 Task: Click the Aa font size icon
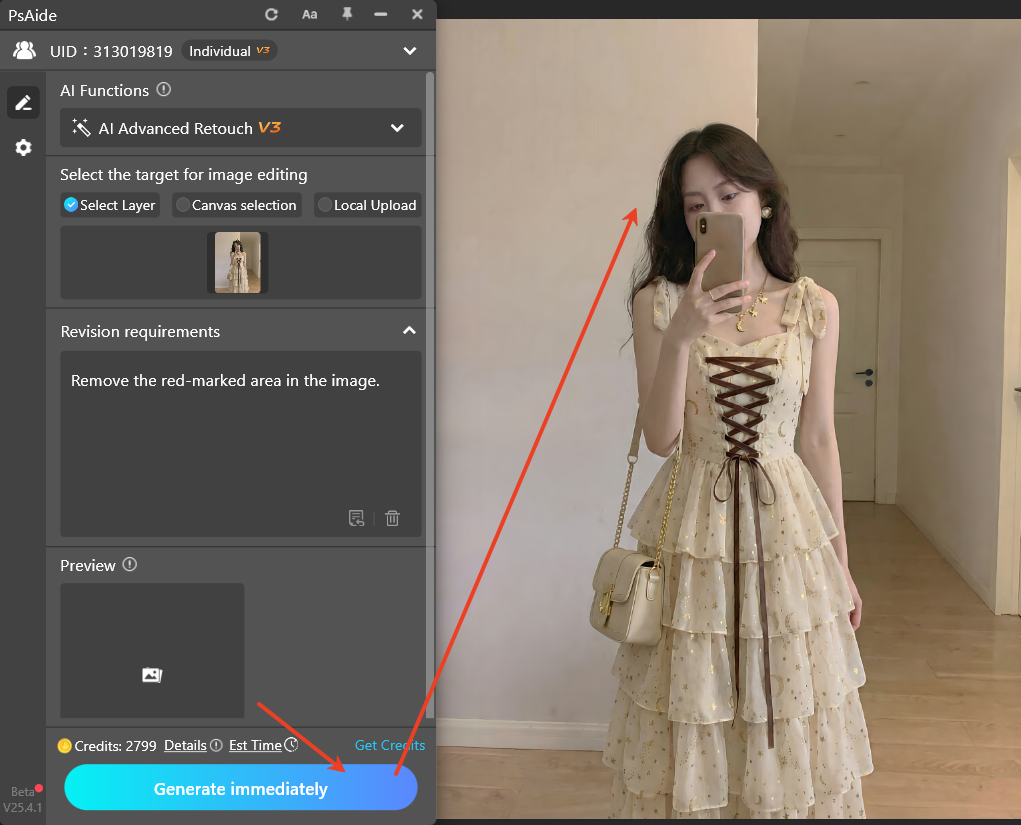(309, 14)
